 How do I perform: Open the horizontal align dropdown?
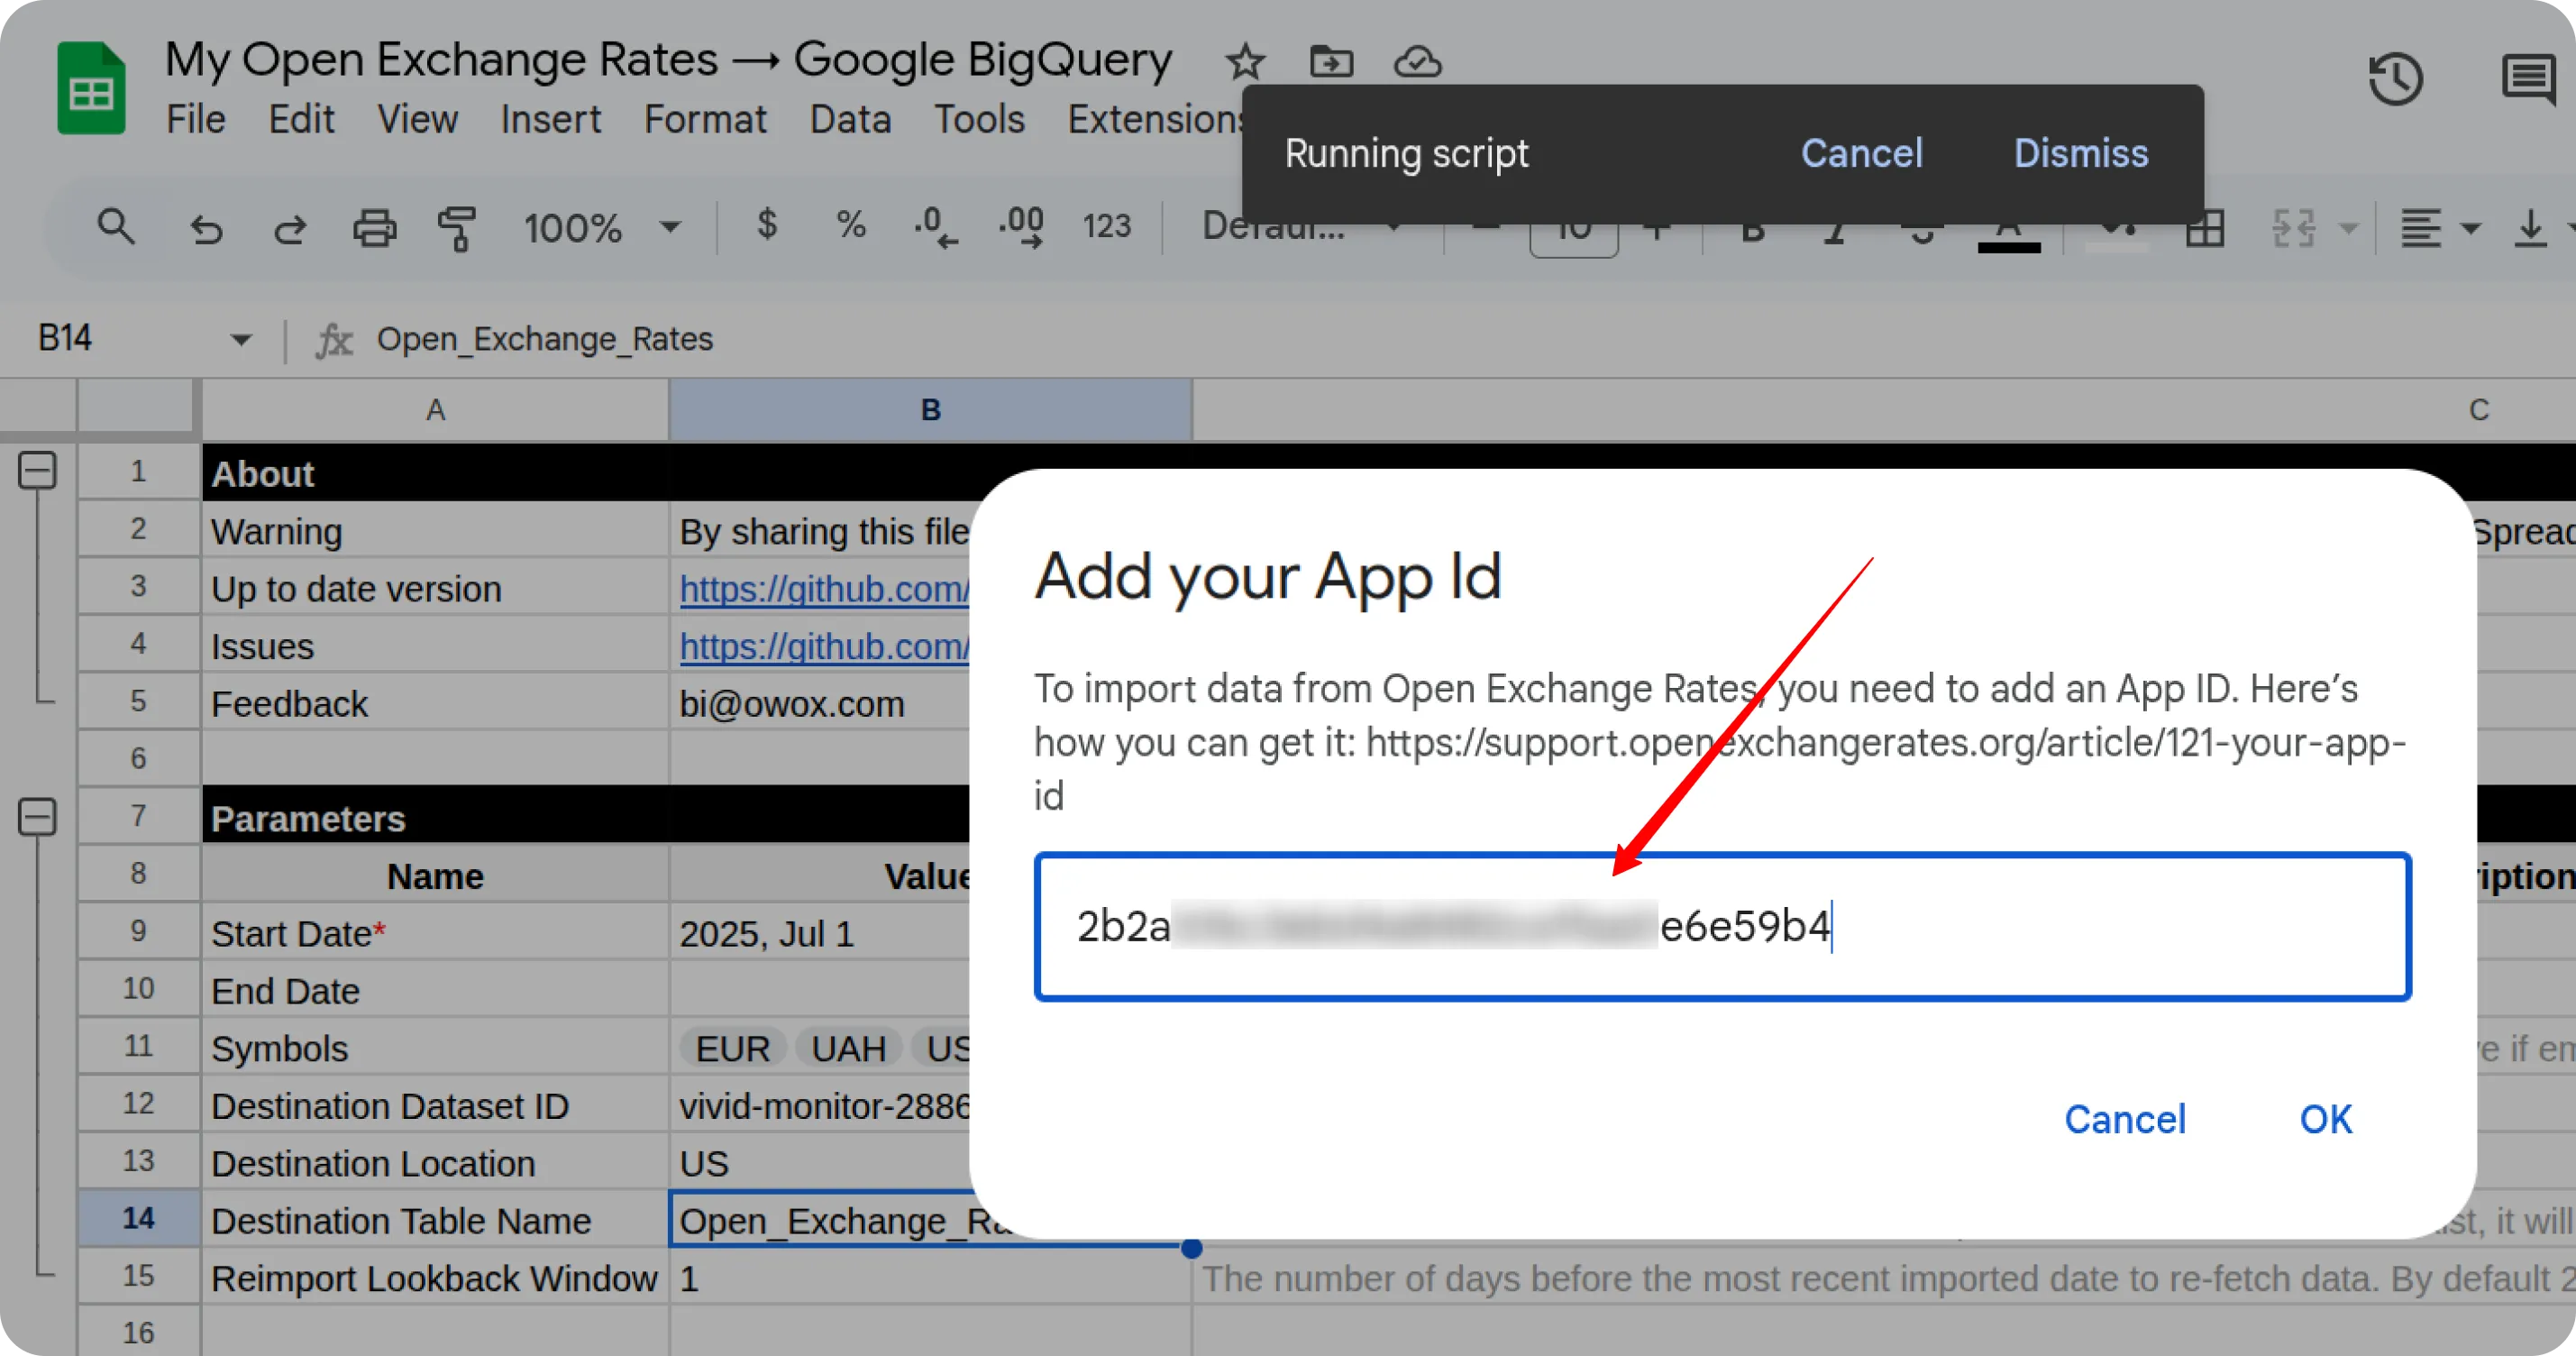tap(2440, 229)
